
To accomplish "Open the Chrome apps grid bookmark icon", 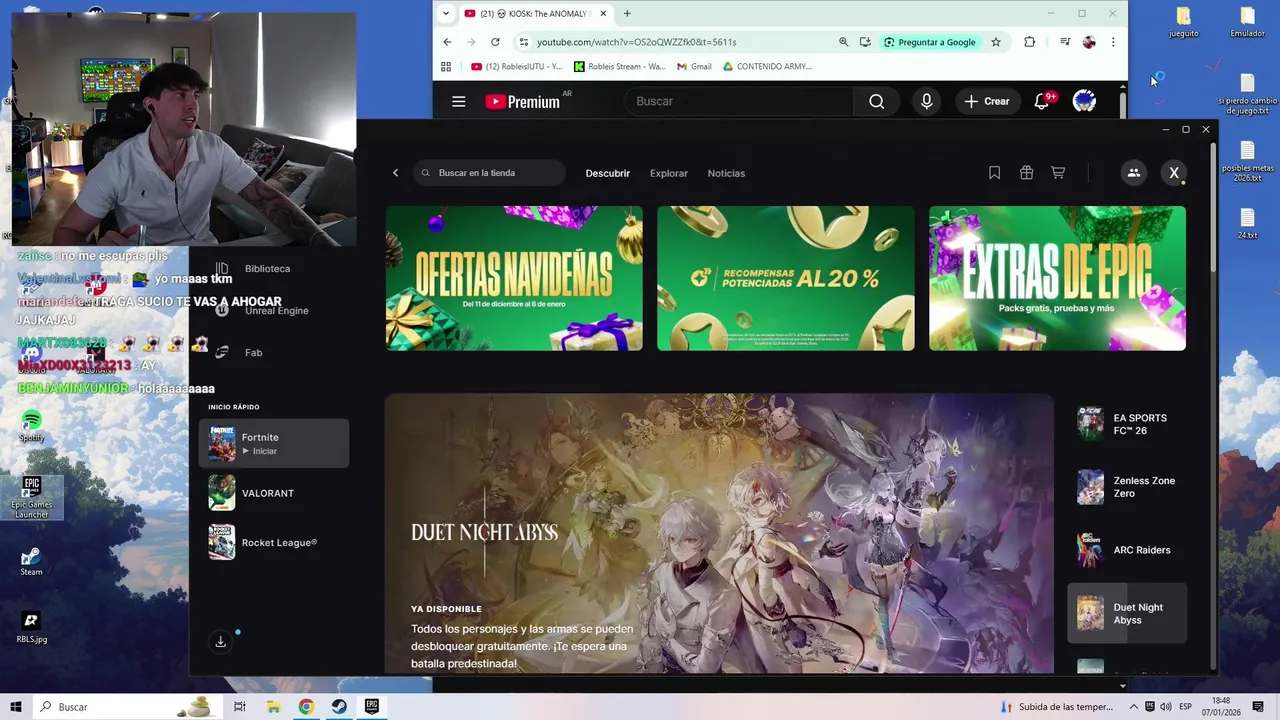I will tap(447, 67).
